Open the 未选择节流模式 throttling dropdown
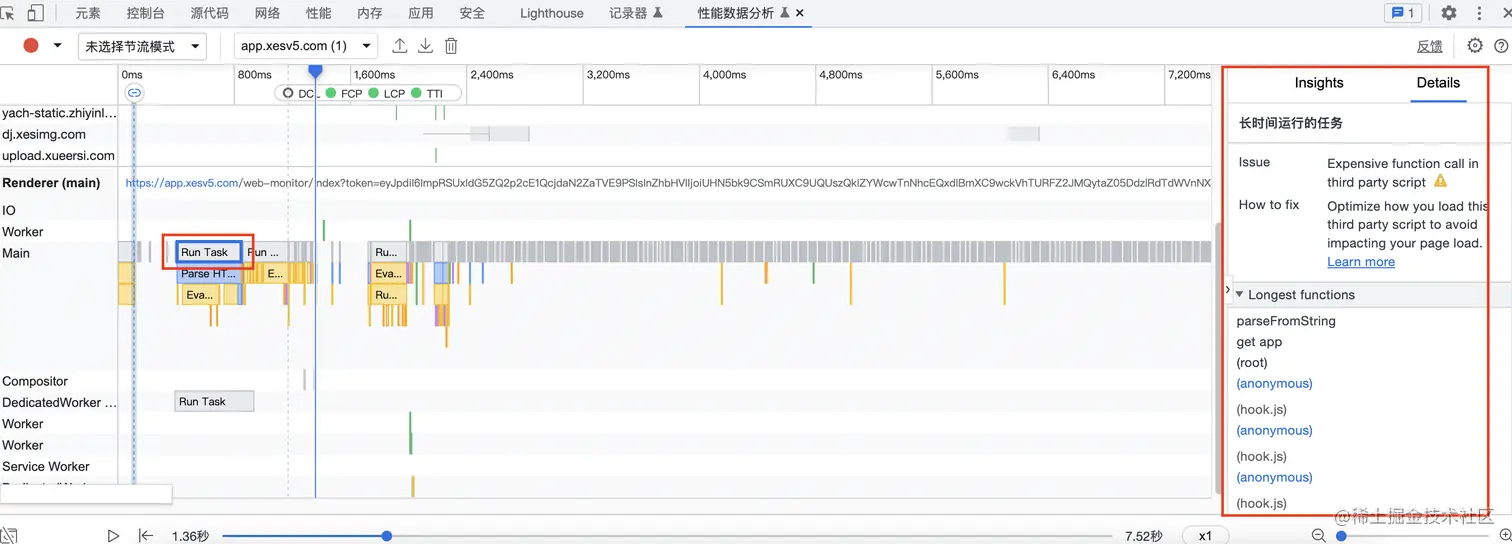This screenshot has width=1512, height=544. [142, 46]
